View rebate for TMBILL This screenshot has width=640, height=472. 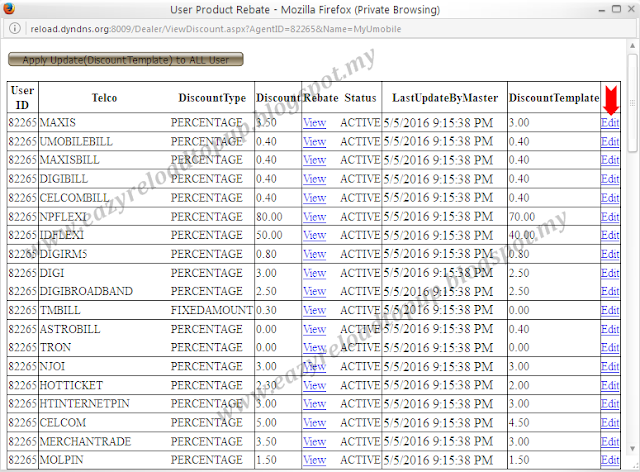314,310
